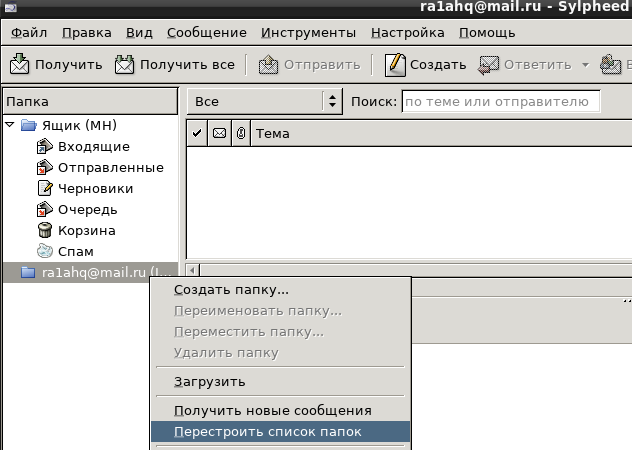The height and width of the screenshot is (450, 632).
Task: Click the Спам junk icon
Action: tap(45, 251)
